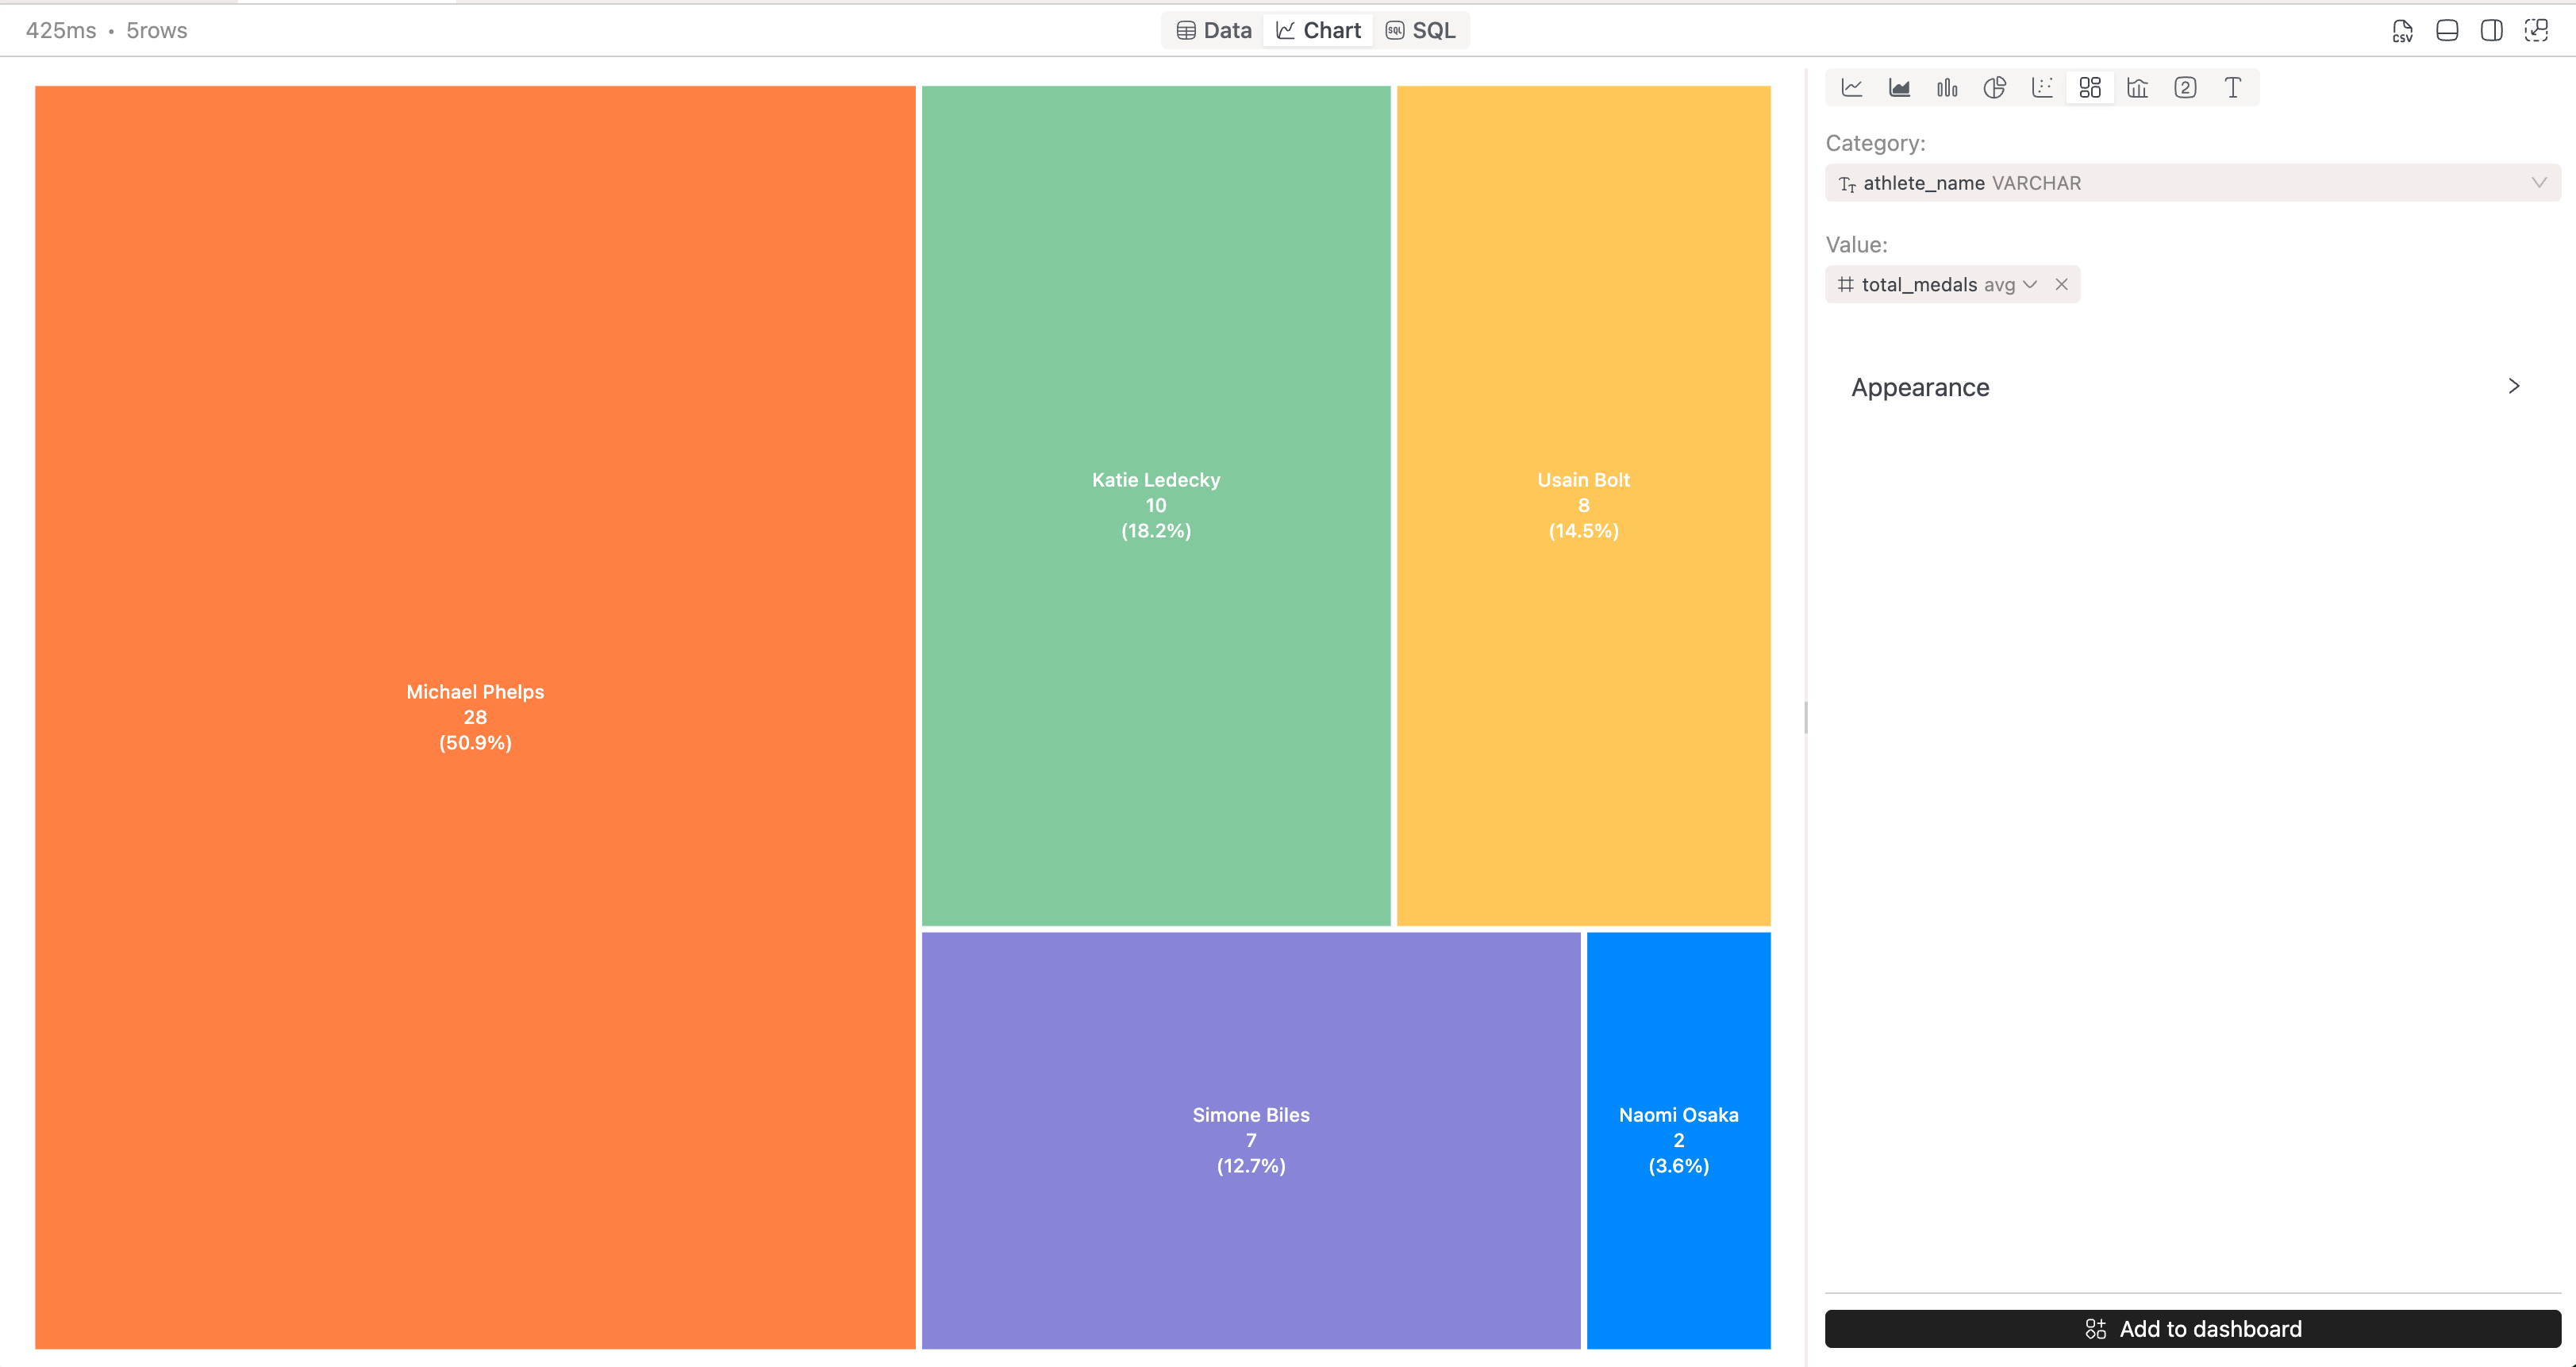Screen dimensions: 2576x1367
Task: Select the line chart type
Action: tap(1853, 87)
